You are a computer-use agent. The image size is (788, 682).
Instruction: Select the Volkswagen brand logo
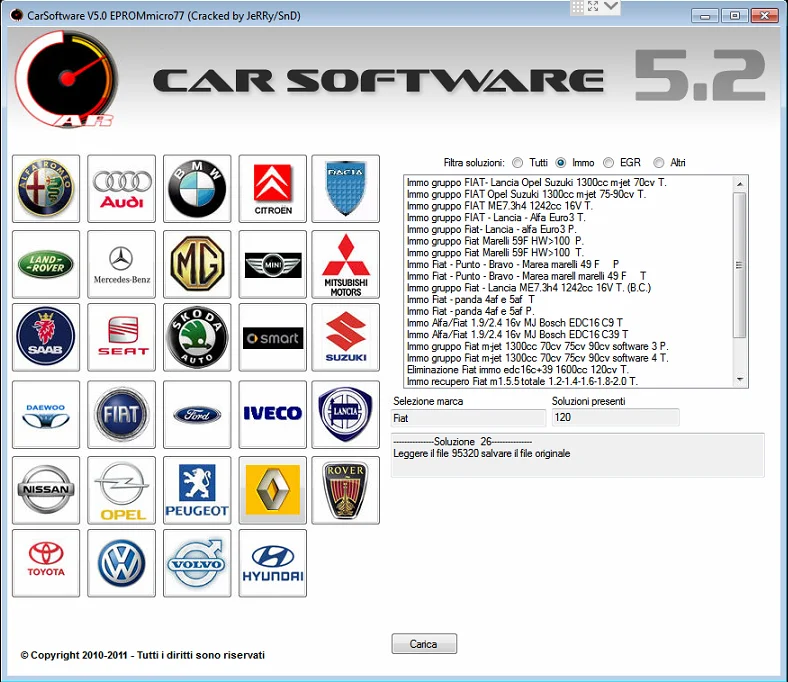click(x=122, y=563)
